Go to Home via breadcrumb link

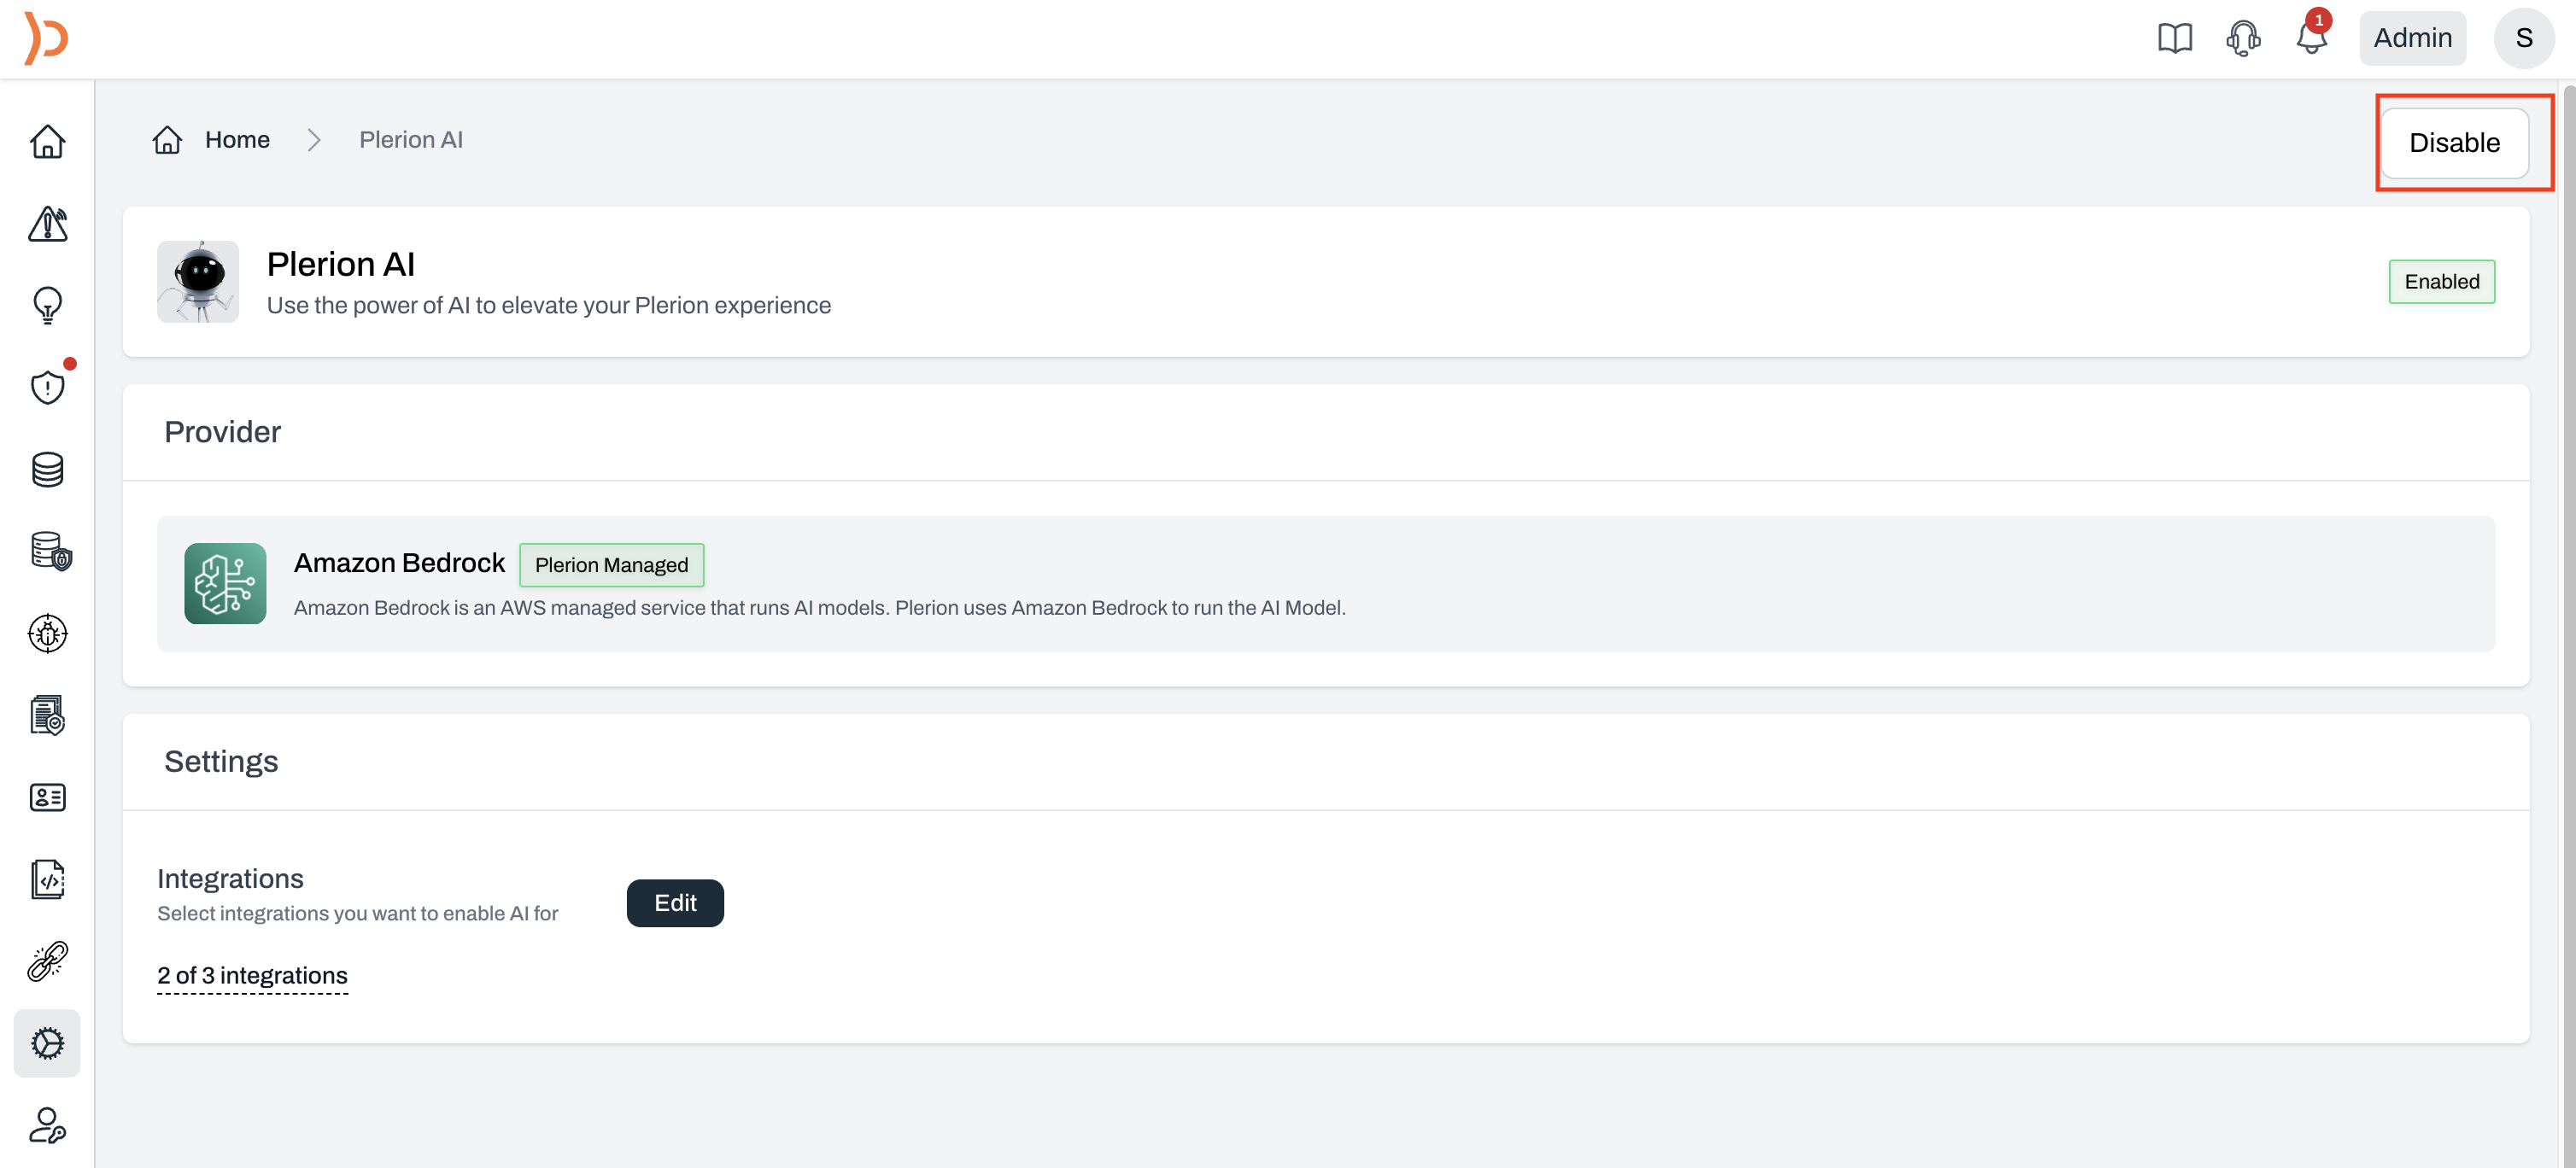pyautogui.click(x=237, y=140)
